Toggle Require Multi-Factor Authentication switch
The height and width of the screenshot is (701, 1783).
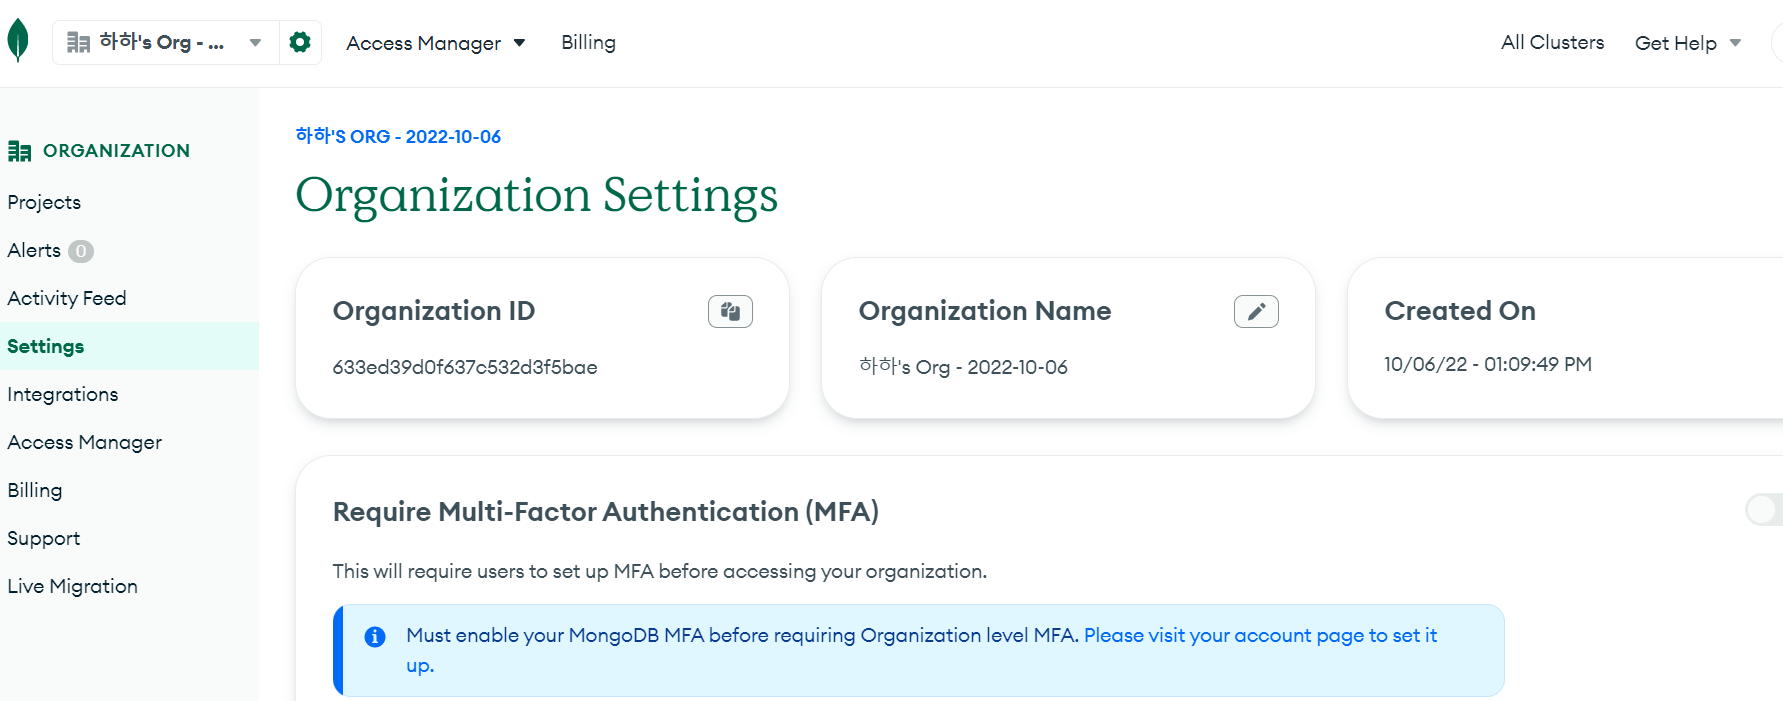1765,509
